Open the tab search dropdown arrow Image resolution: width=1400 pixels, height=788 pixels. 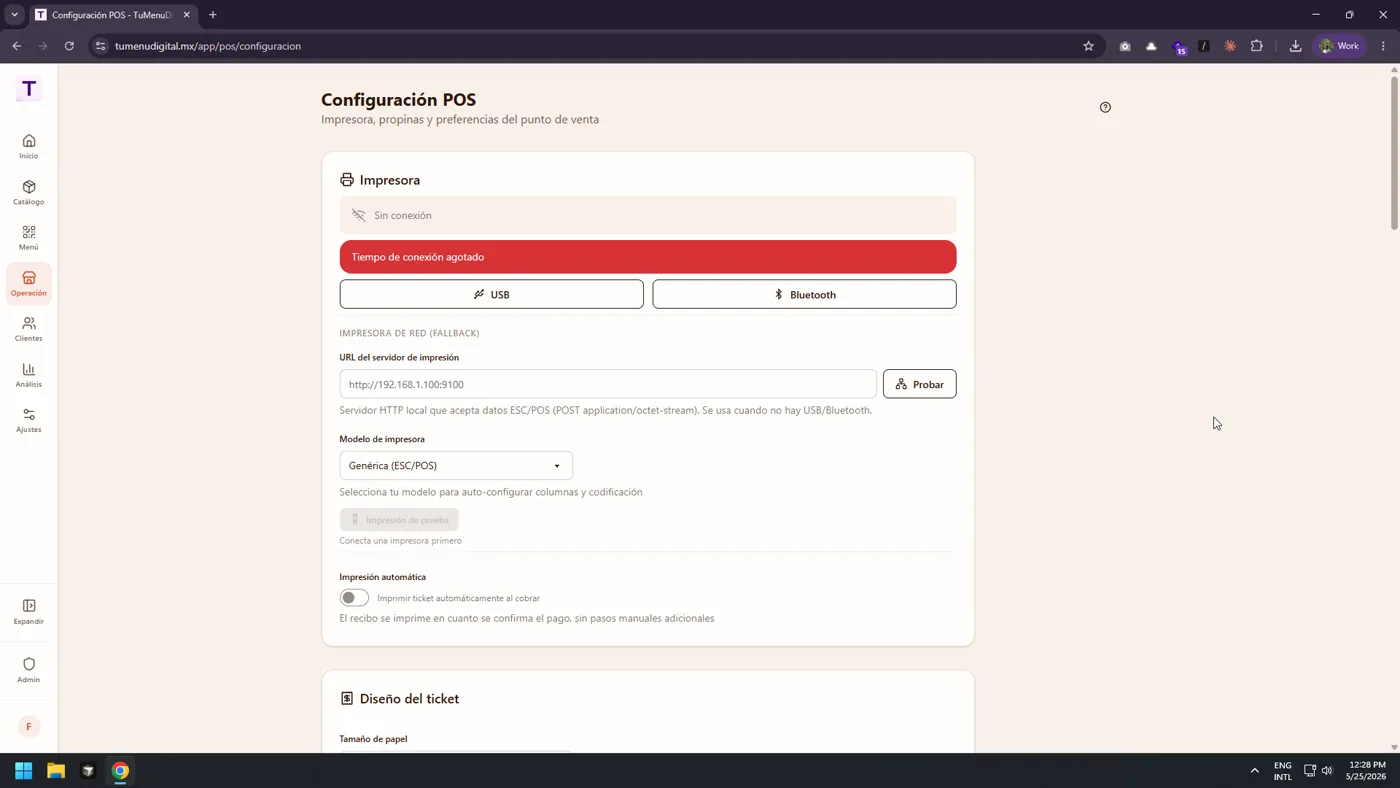(14, 15)
